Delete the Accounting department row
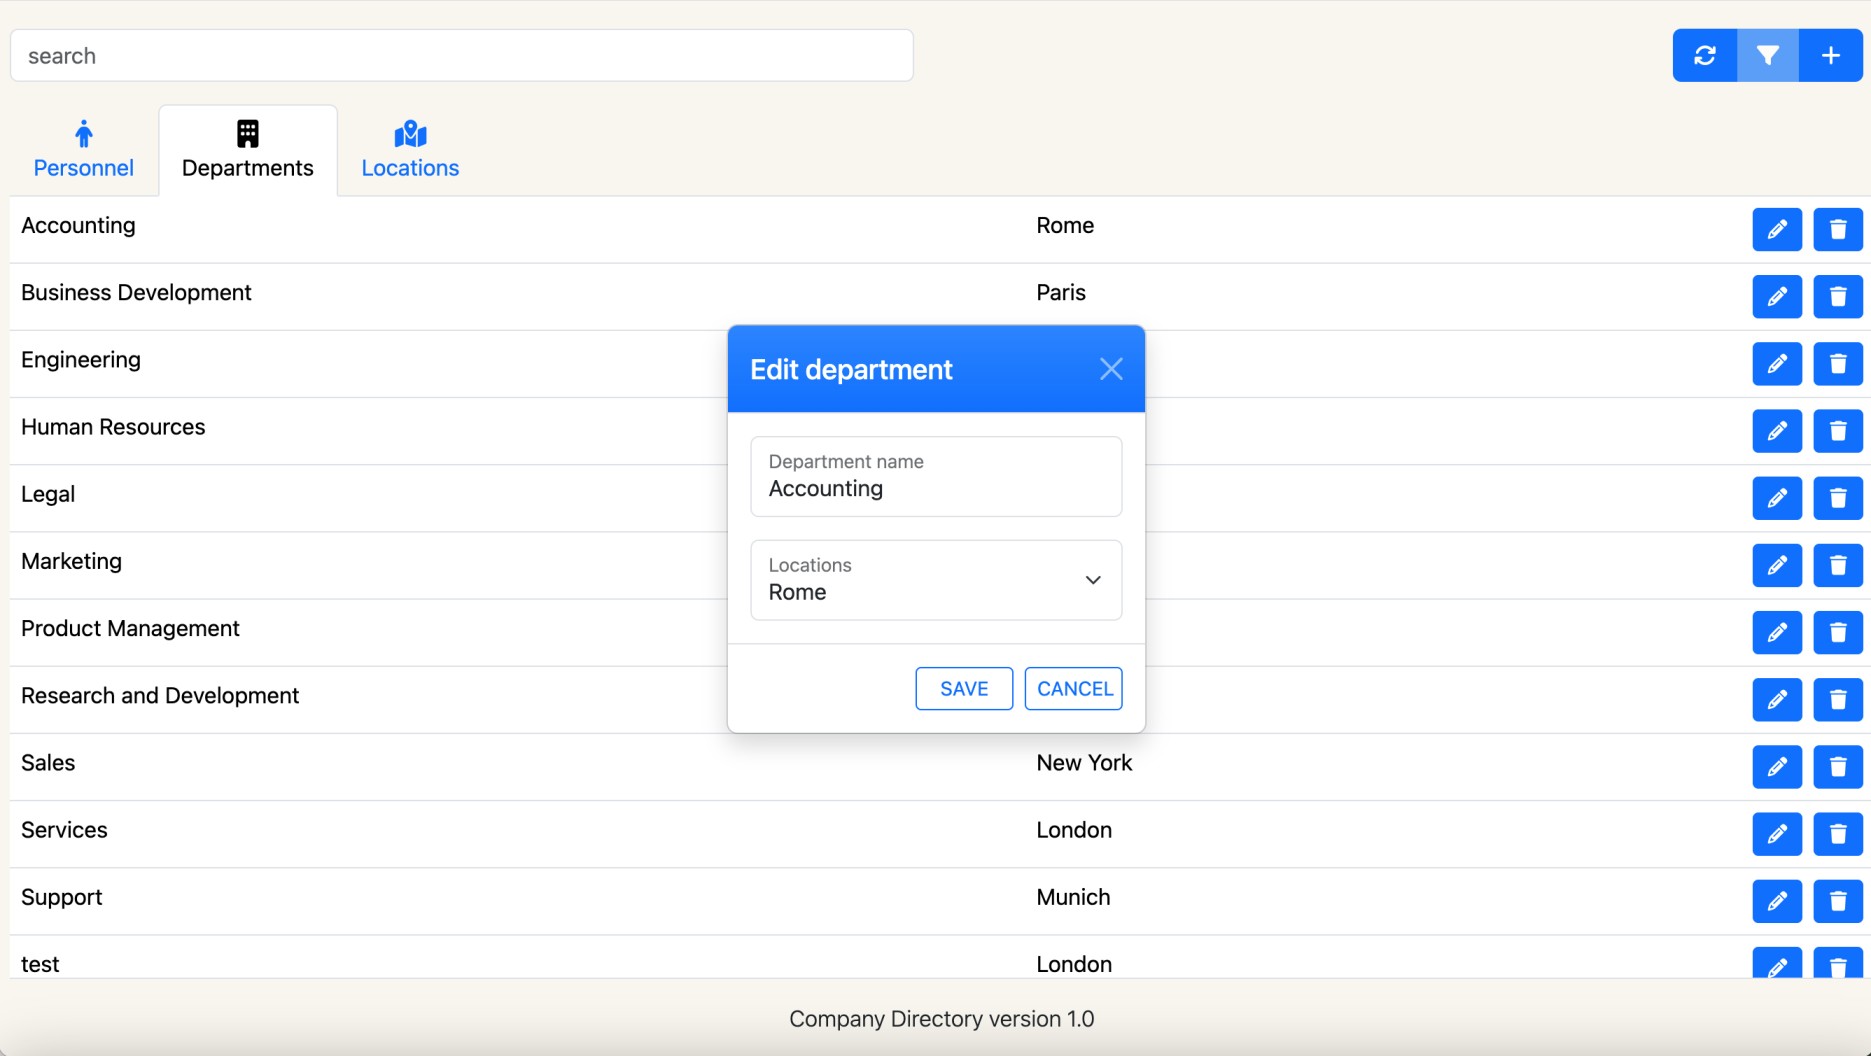 point(1837,230)
